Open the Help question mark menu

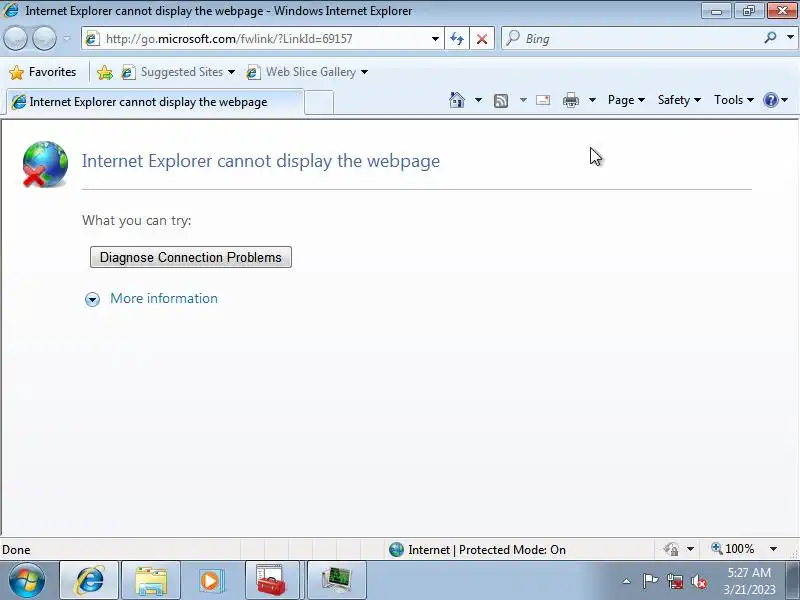click(775, 100)
